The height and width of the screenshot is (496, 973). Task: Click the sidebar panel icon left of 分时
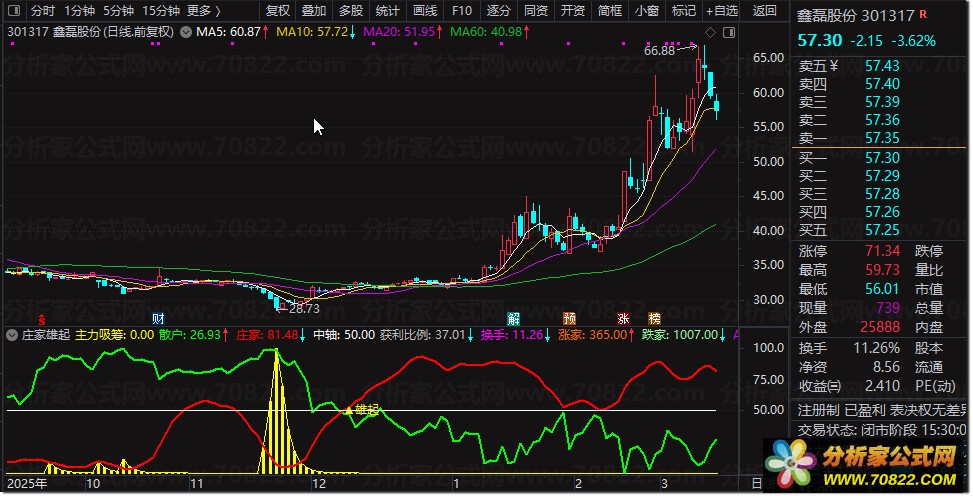click(x=13, y=11)
